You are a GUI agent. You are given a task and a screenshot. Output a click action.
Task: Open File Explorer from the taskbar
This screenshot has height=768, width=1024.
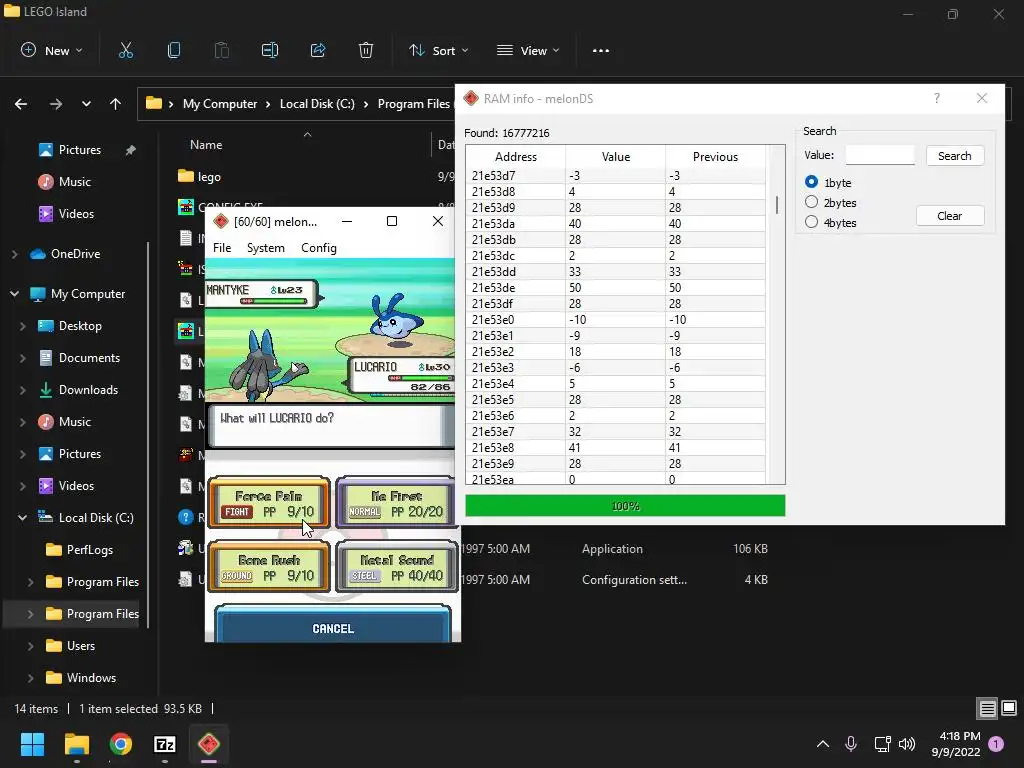(x=76, y=744)
